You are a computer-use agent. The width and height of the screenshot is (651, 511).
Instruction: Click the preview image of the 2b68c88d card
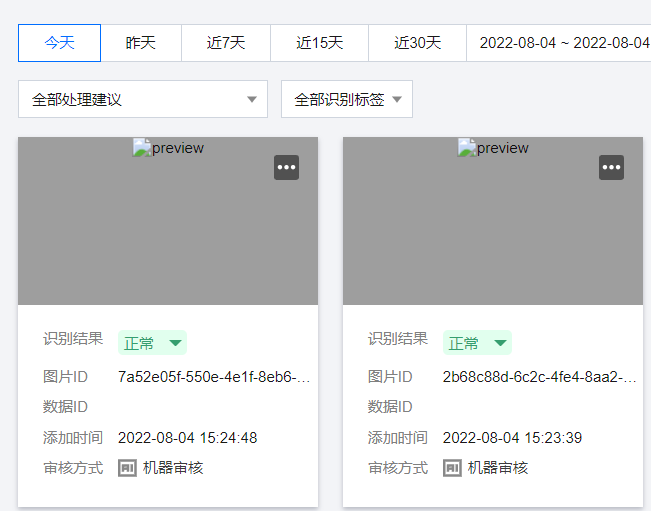click(x=493, y=221)
